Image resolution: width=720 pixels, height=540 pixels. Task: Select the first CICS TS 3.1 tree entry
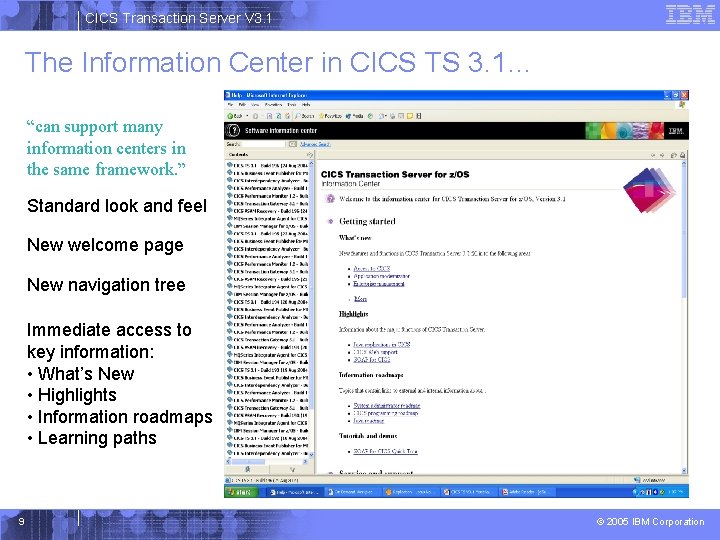(x=270, y=165)
